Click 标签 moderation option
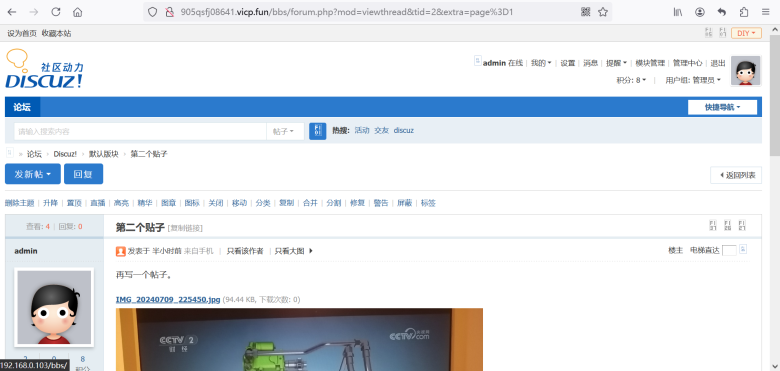 428,203
